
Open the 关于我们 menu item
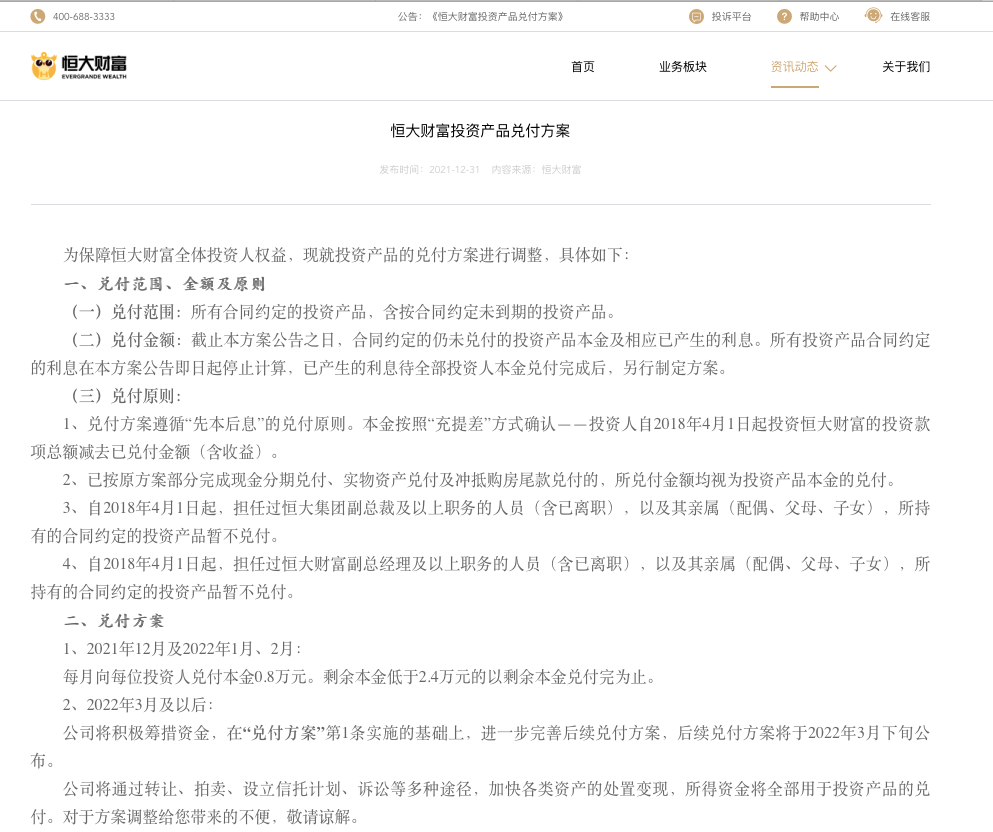coord(906,67)
